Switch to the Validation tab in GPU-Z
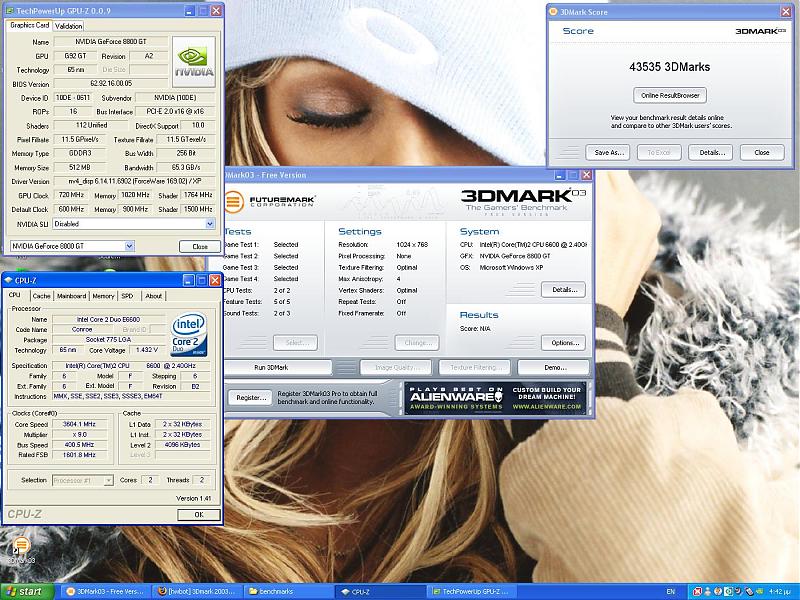 coord(68,26)
